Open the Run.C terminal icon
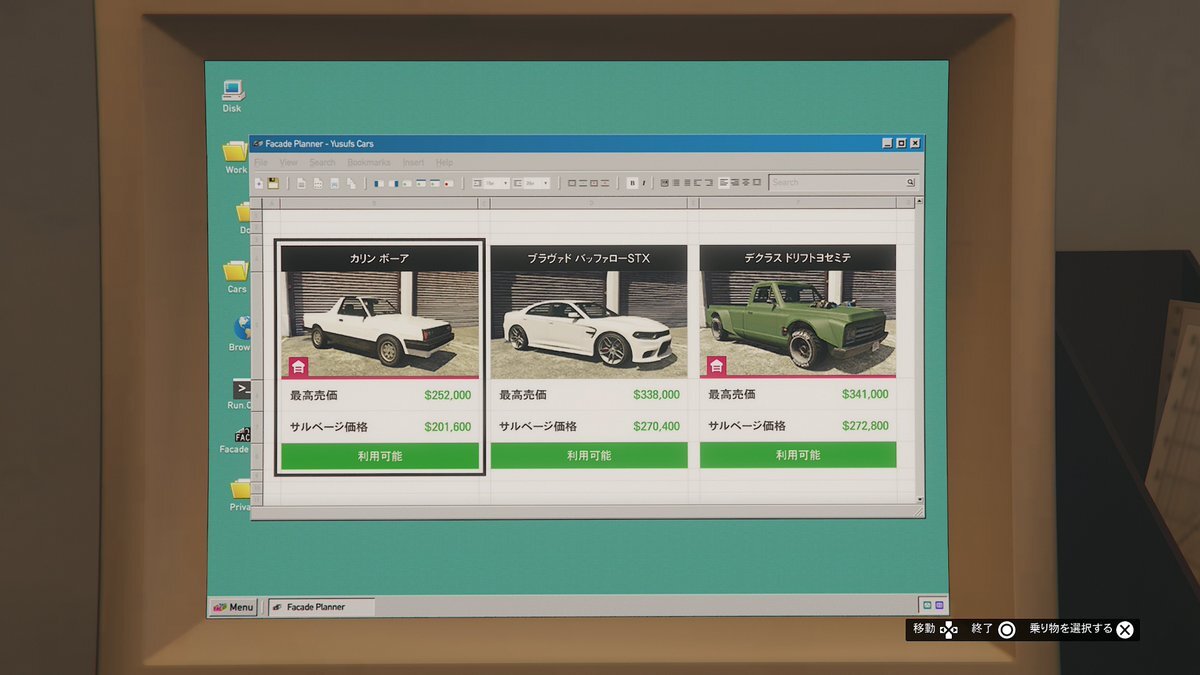 241,395
